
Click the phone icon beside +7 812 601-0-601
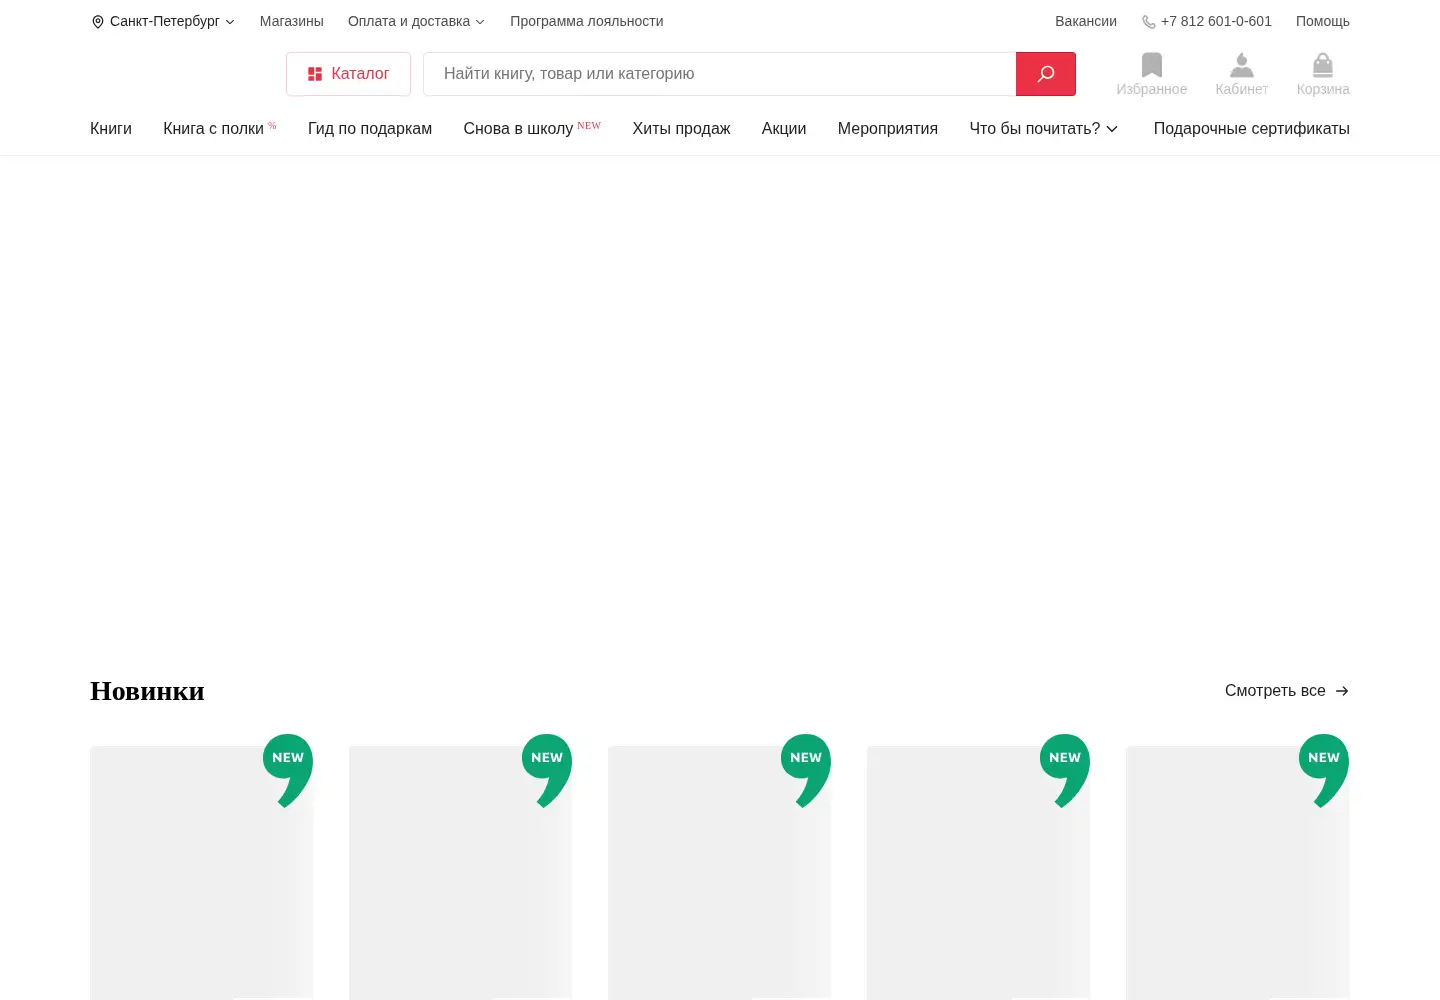(x=1149, y=22)
